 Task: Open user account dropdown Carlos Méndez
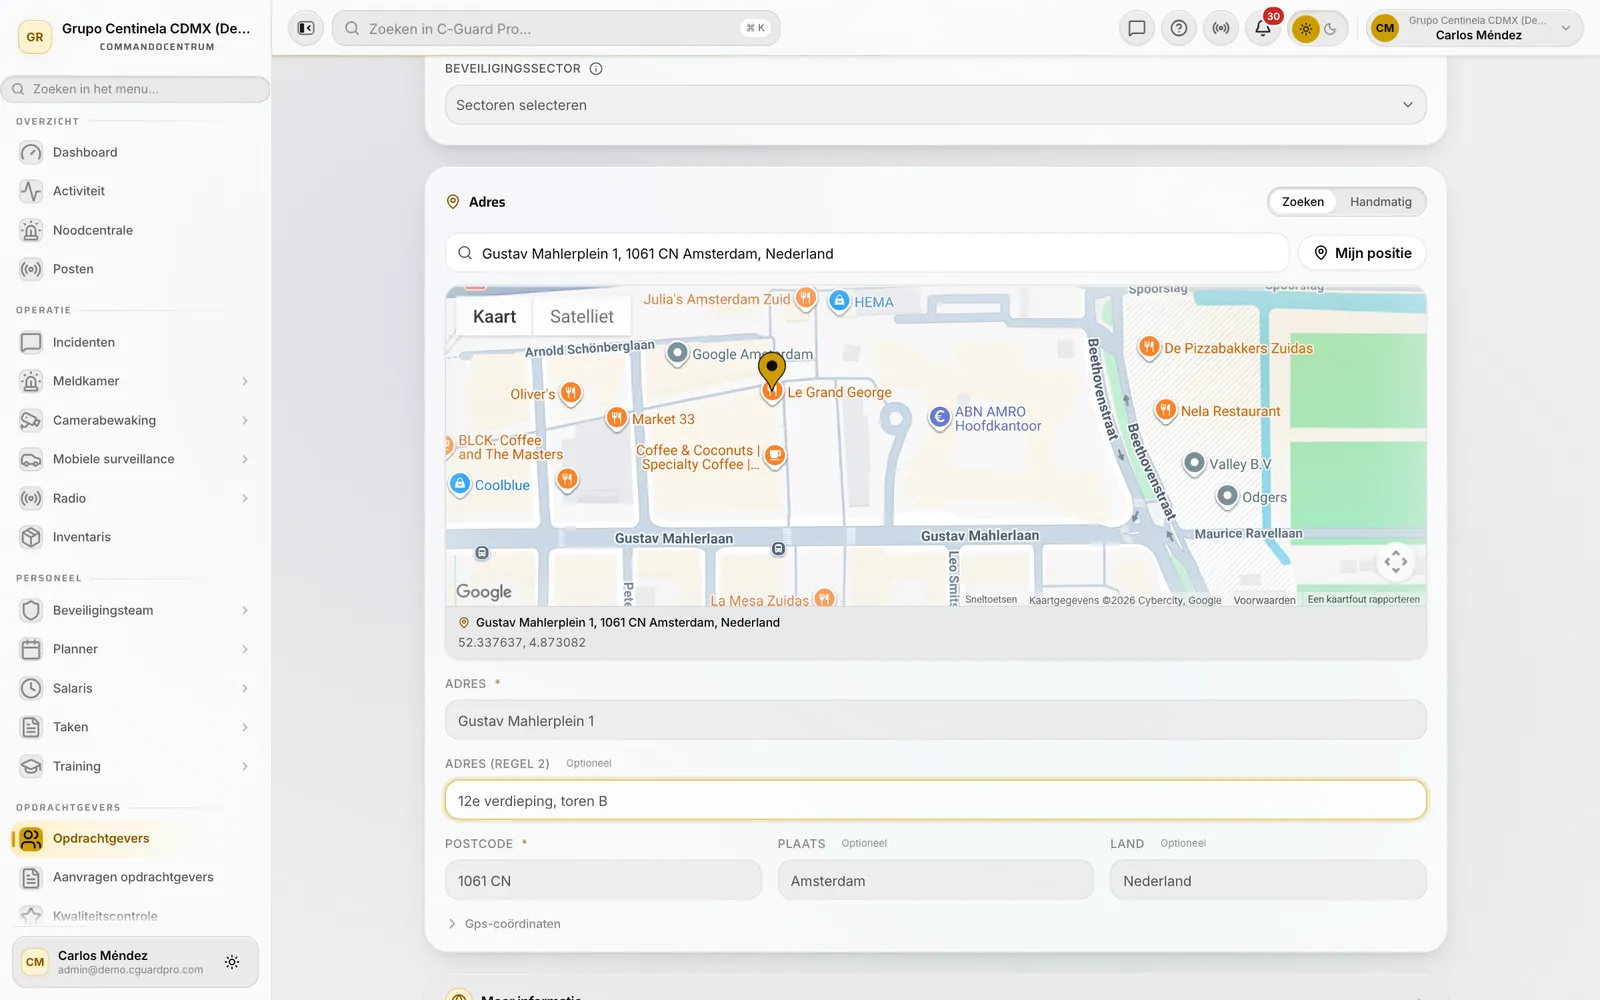1475,28
